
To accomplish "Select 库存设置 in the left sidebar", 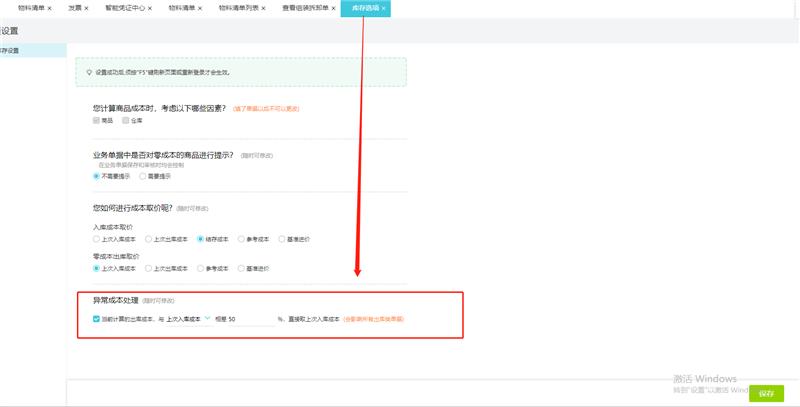I will (10, 50).
